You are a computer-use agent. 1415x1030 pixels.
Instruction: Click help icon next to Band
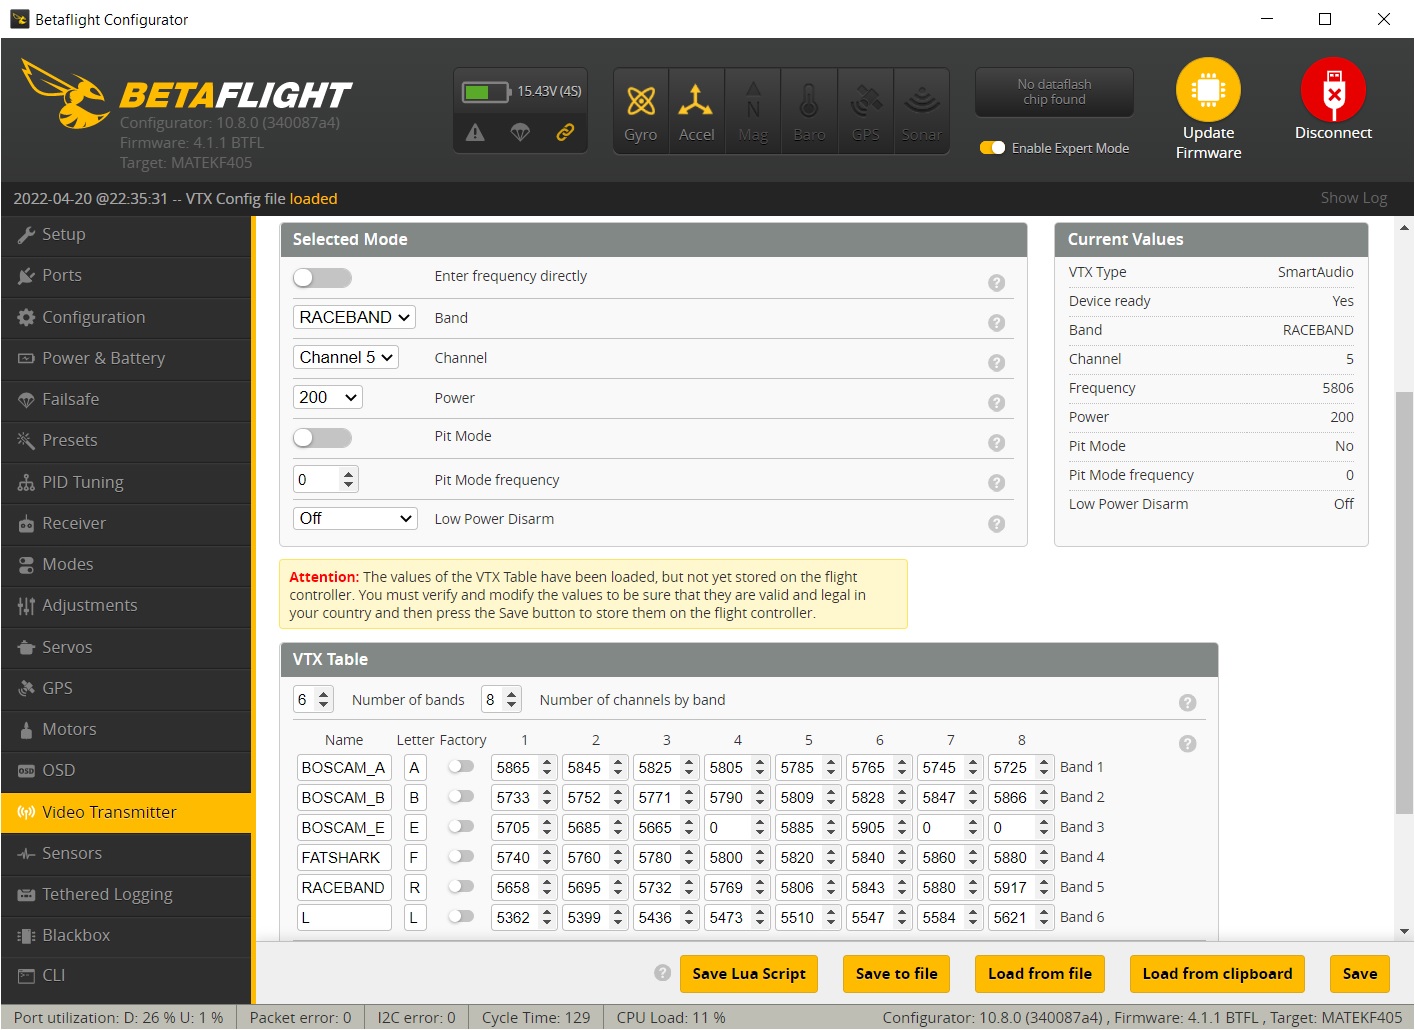996,323
